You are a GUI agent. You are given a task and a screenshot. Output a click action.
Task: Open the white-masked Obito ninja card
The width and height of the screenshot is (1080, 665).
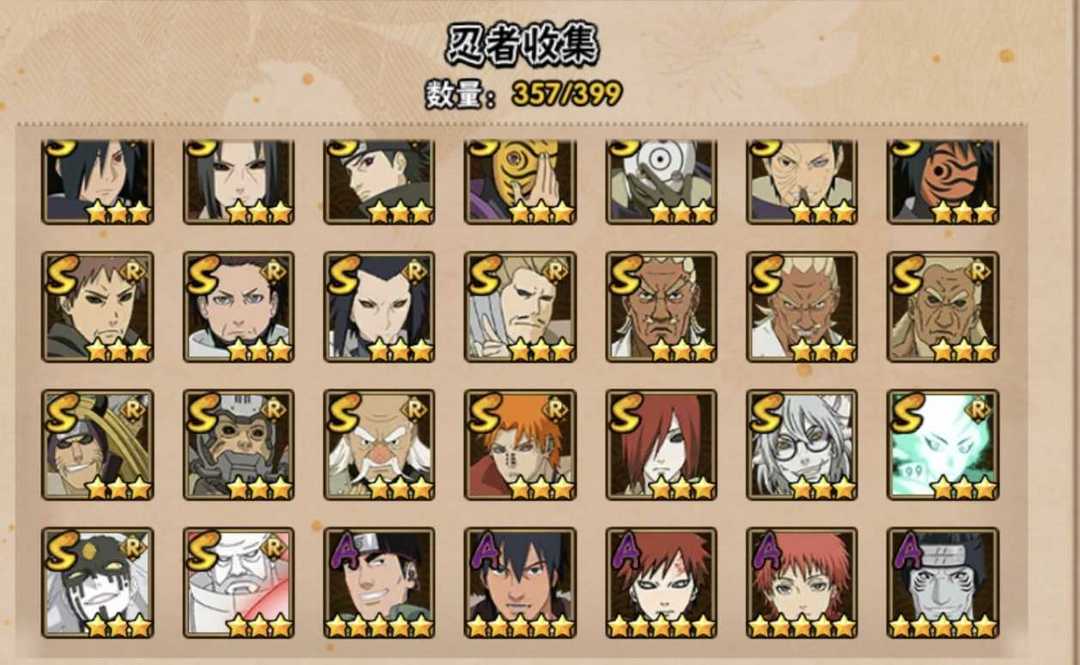[x=661, y=182]
